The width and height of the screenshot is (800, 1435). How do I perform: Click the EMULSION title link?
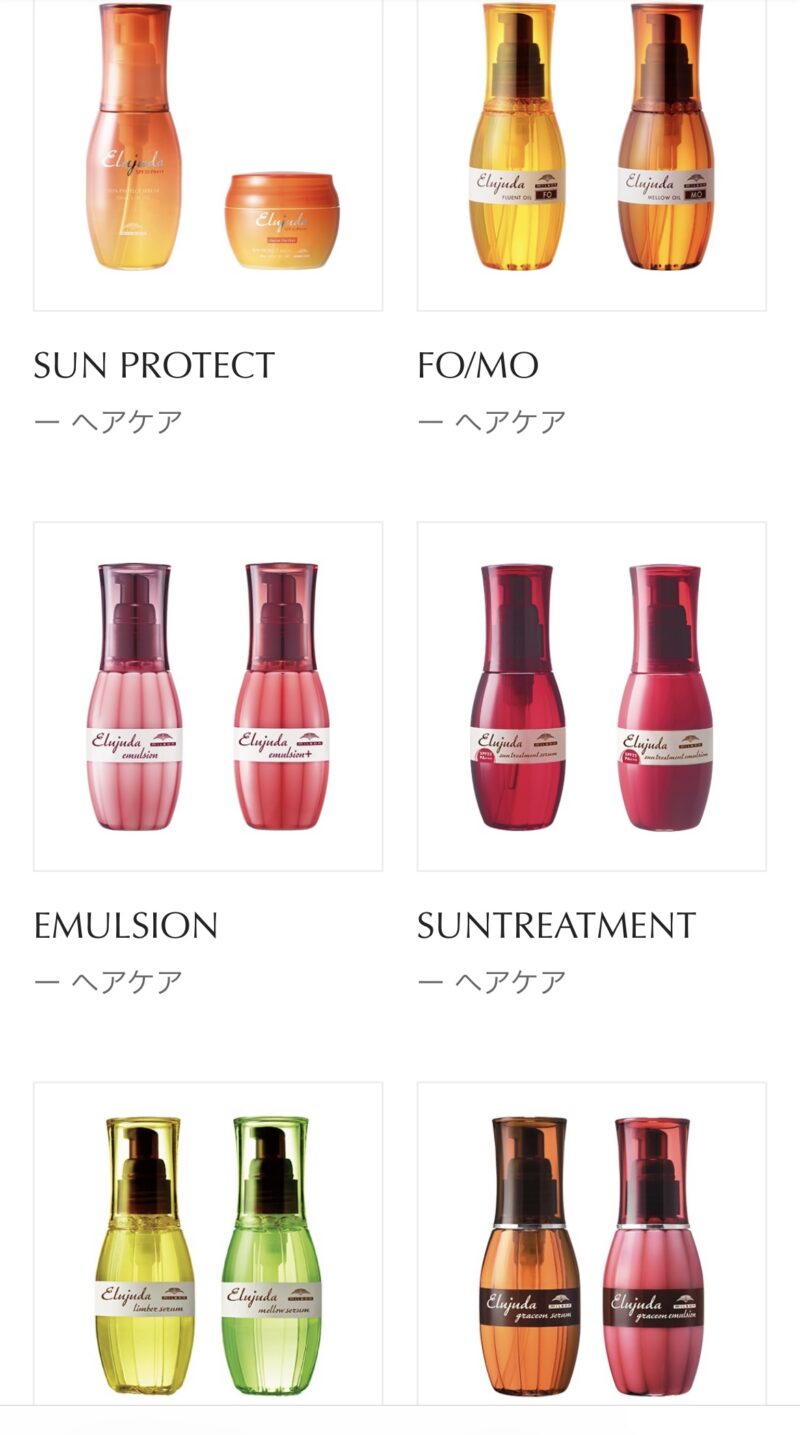126,926
